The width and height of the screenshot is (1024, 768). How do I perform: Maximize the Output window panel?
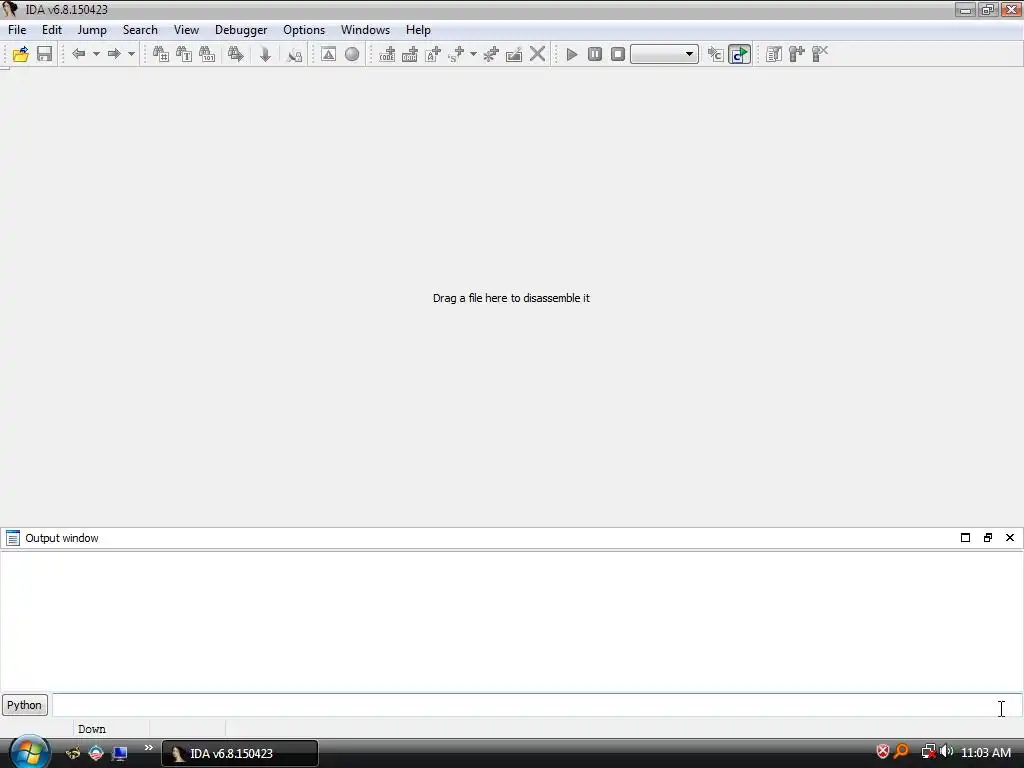[965, 537]
